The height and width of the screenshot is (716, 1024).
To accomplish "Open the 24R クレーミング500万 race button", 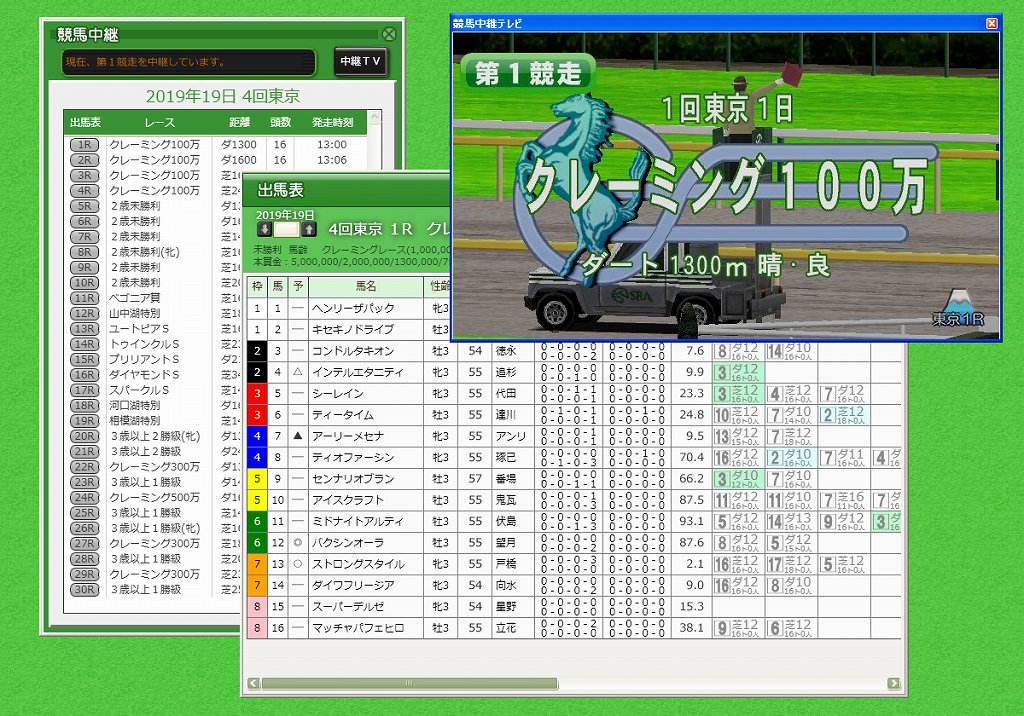I will pyautogui.click(x=85, y=498).
